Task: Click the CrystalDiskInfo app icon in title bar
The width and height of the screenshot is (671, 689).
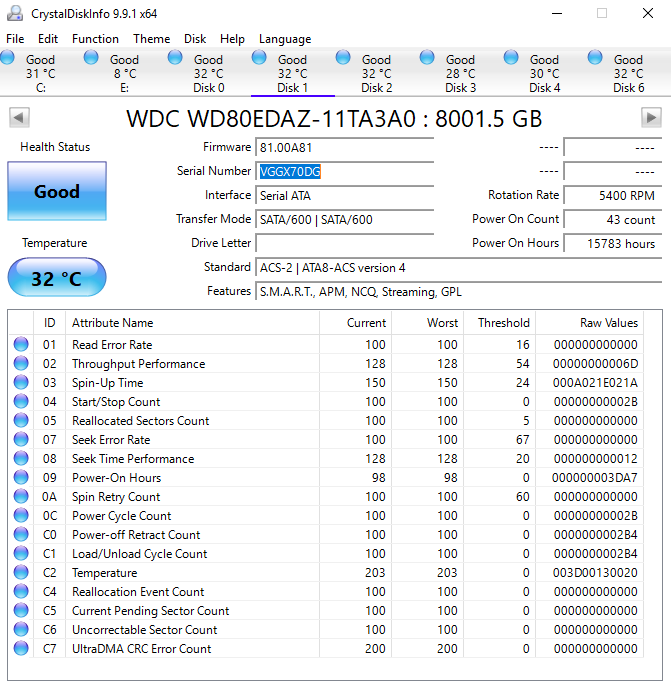Action: 15,13
